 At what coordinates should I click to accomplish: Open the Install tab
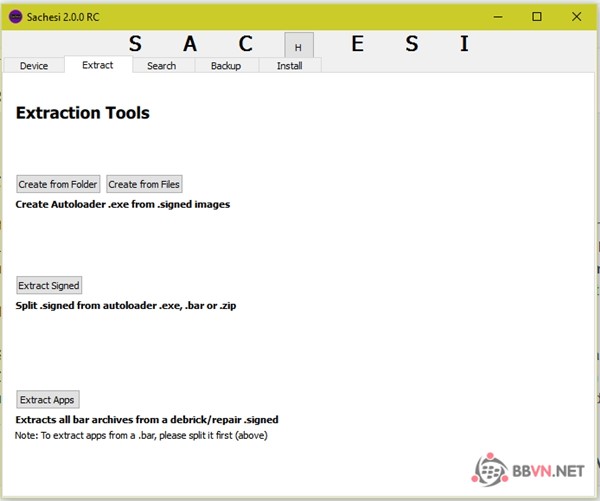290,66
